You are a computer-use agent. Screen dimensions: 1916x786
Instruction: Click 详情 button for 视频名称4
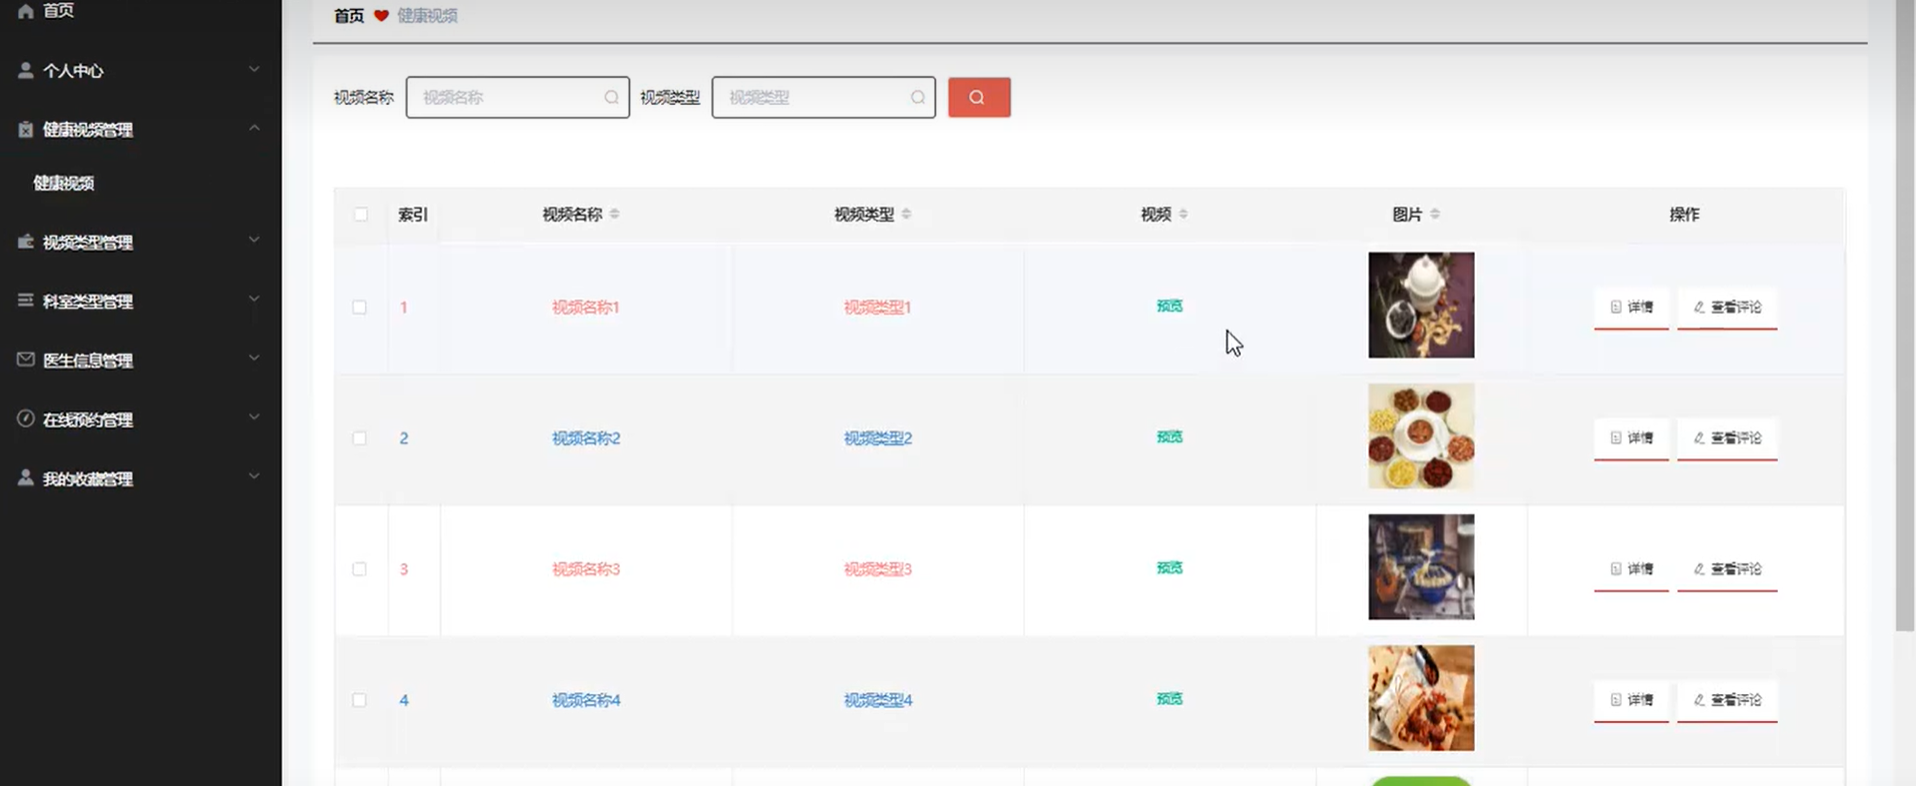1631,700
